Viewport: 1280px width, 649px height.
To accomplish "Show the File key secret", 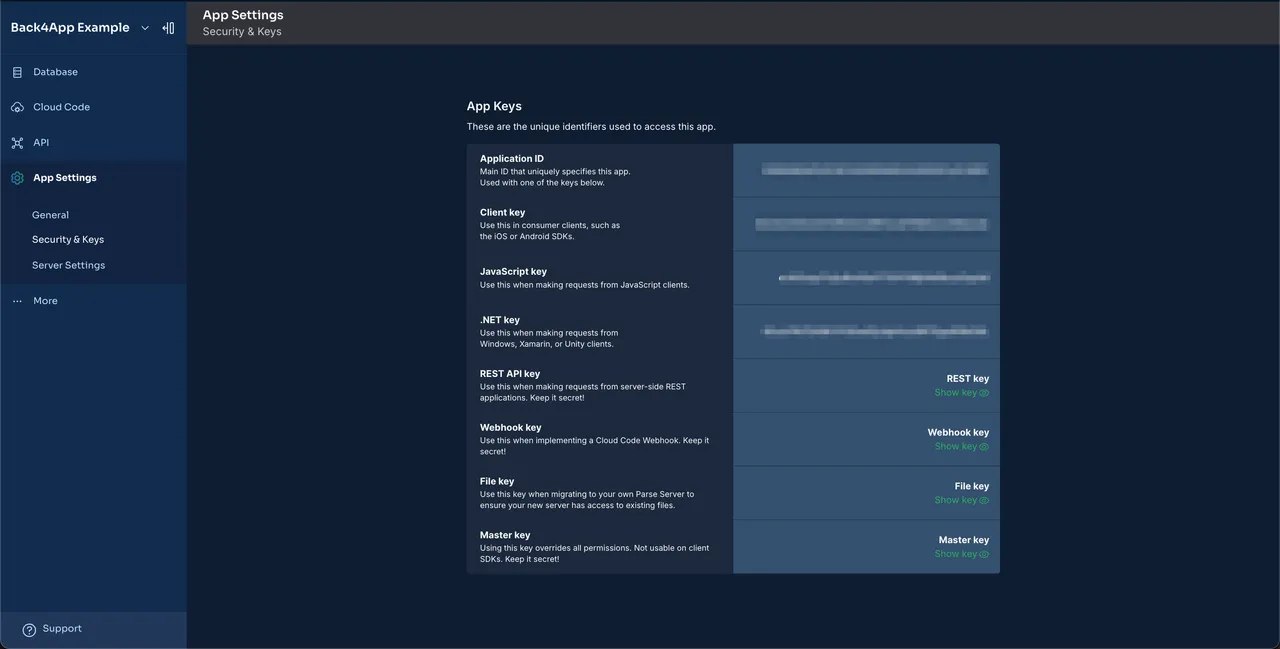I will pos(957,500).
